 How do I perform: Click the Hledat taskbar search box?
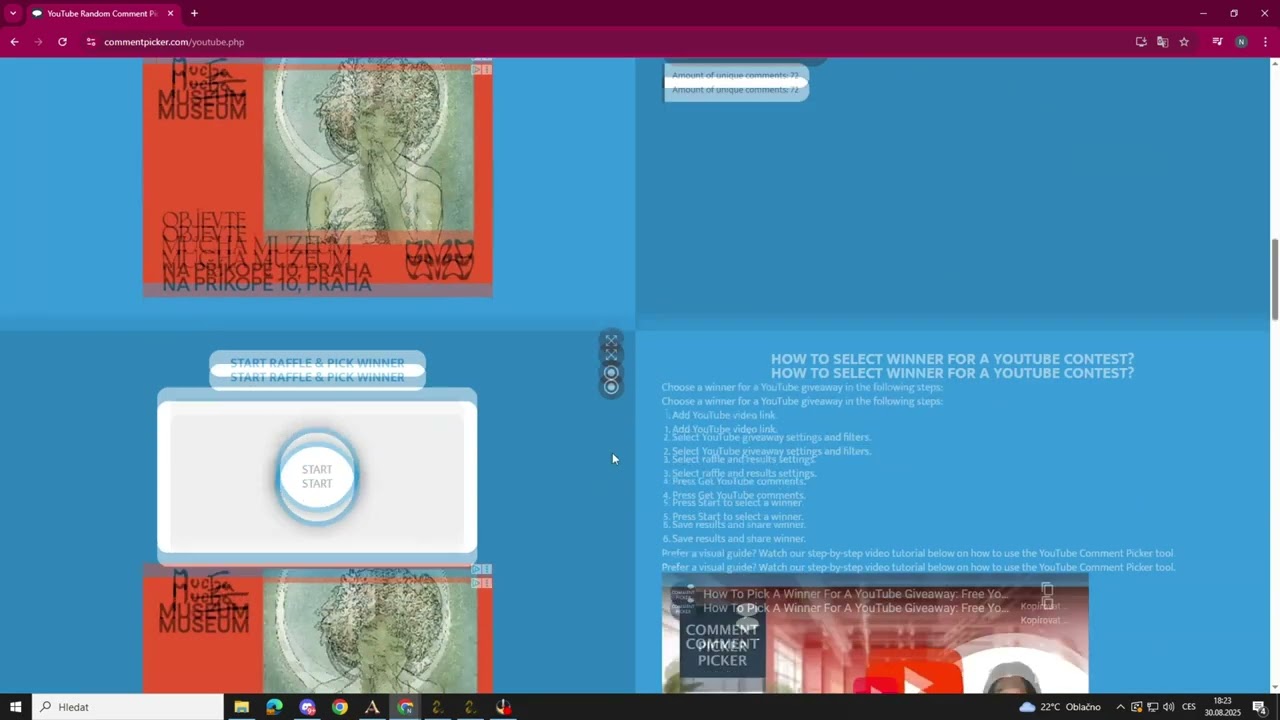[x=128, y=707]
